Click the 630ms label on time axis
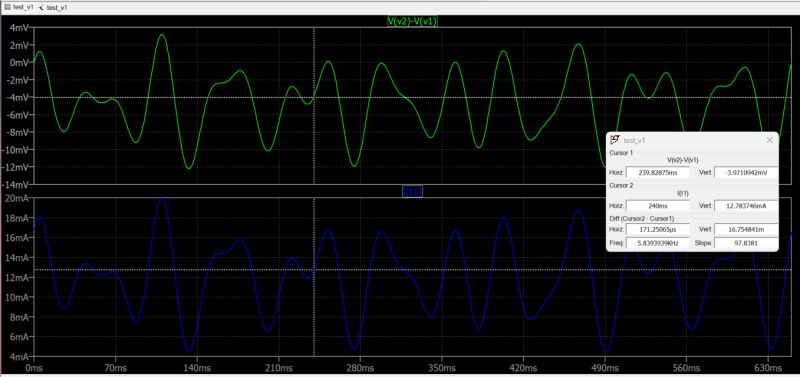 [x=768, y=367]
